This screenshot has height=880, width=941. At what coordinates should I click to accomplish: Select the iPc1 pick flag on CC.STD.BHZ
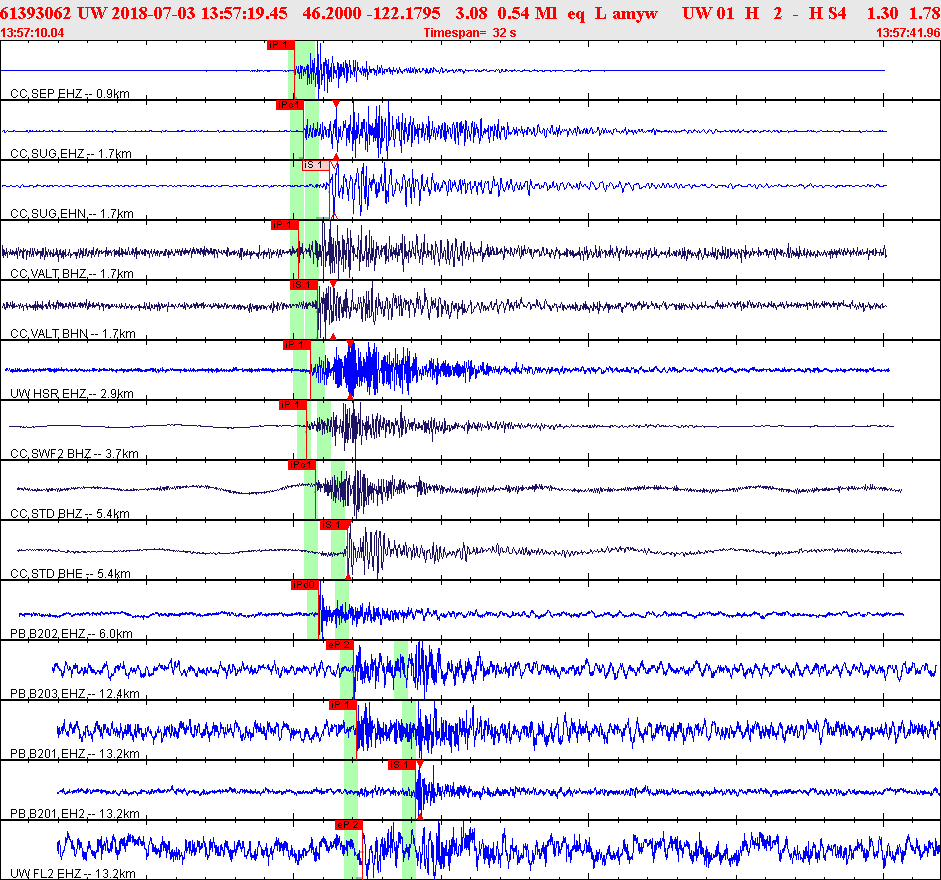coord(302,465)
